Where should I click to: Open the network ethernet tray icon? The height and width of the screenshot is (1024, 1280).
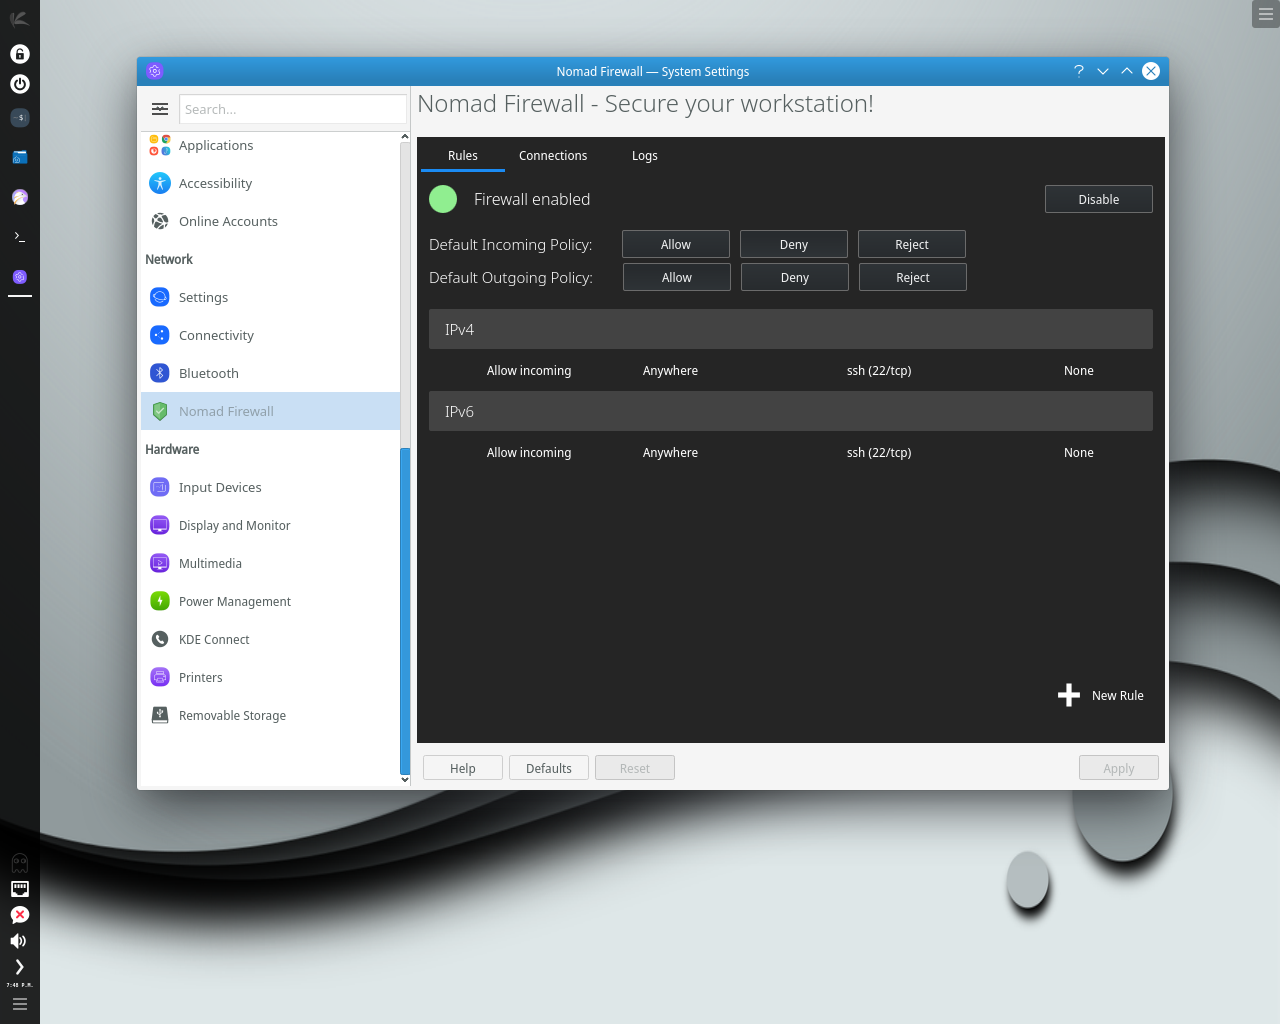[x=20, y=889]
